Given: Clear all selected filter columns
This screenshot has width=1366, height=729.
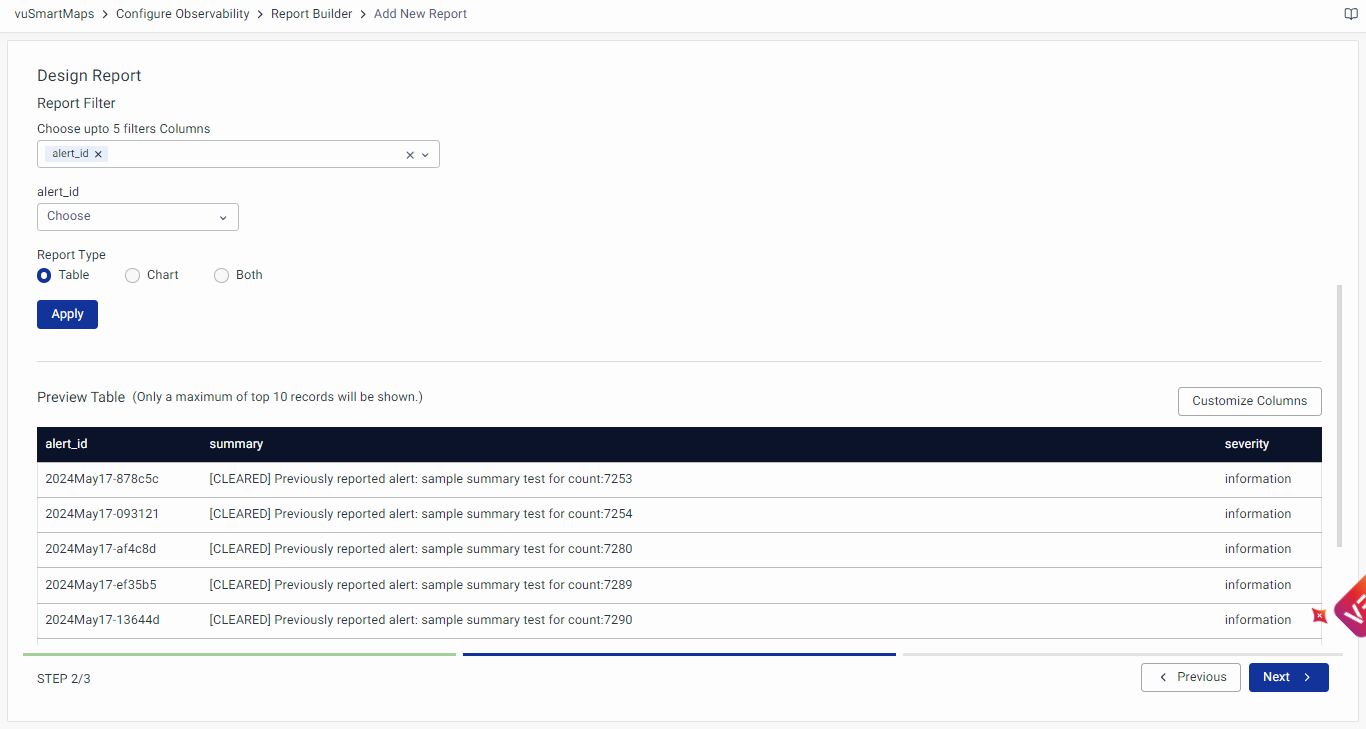Looking at the screenshot, I should coord(410,155).
